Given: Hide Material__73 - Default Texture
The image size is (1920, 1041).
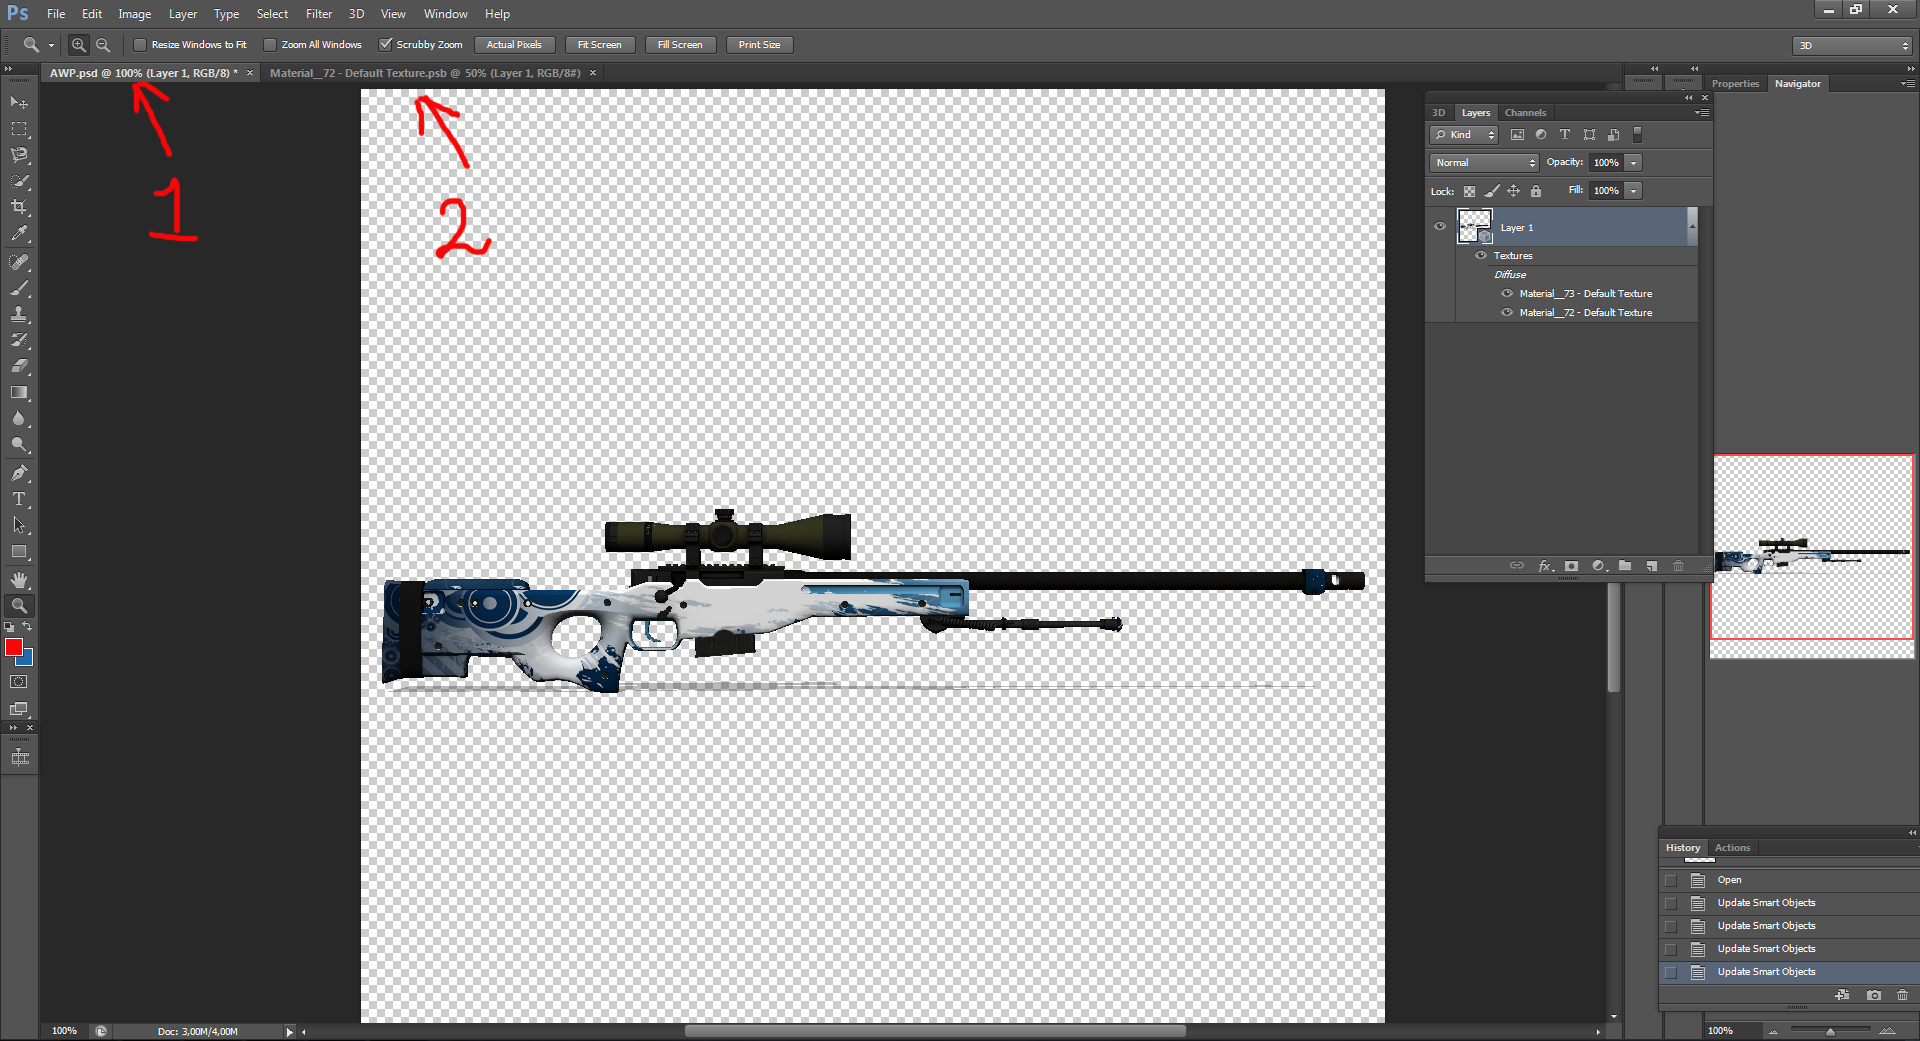Looking at the screenshot, I should click(1507, 294).
